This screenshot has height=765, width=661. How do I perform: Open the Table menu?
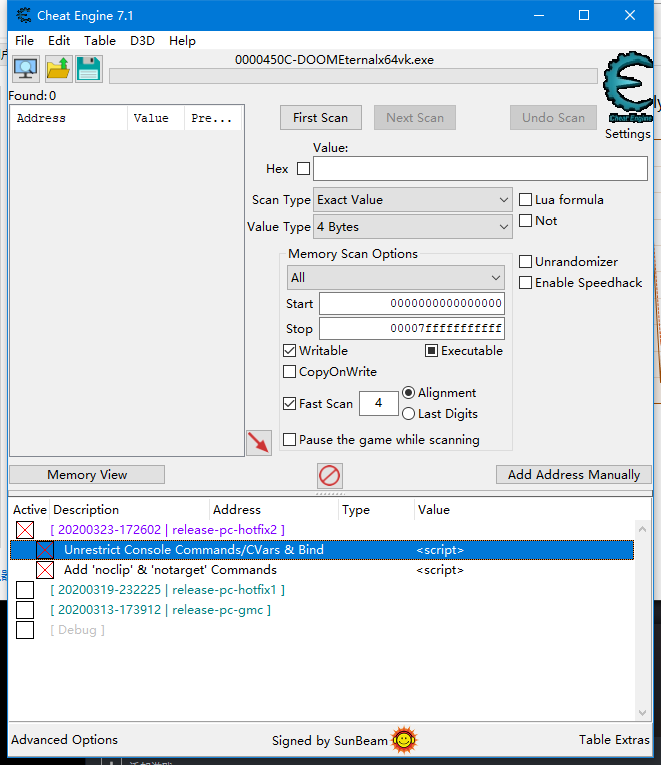pos(100,40)
